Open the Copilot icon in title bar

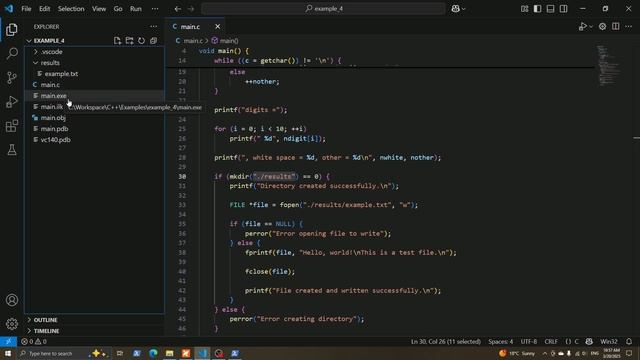click(456, 9)
